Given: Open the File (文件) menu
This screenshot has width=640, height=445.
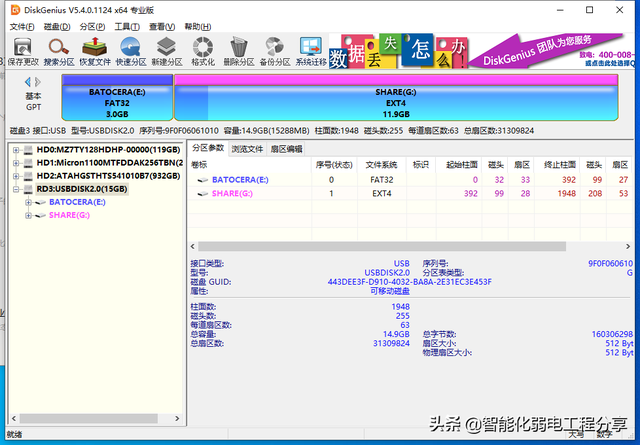Looking at the screenshot, I should pos(22,27).
